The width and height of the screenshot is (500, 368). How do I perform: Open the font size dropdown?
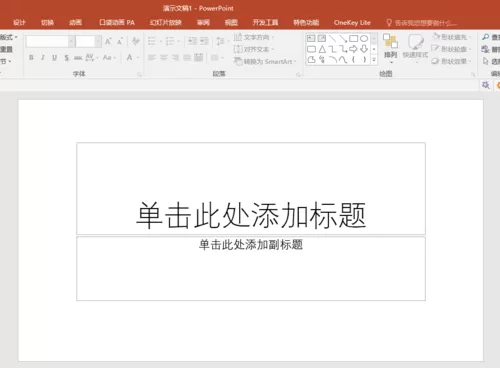coord(98,41)
